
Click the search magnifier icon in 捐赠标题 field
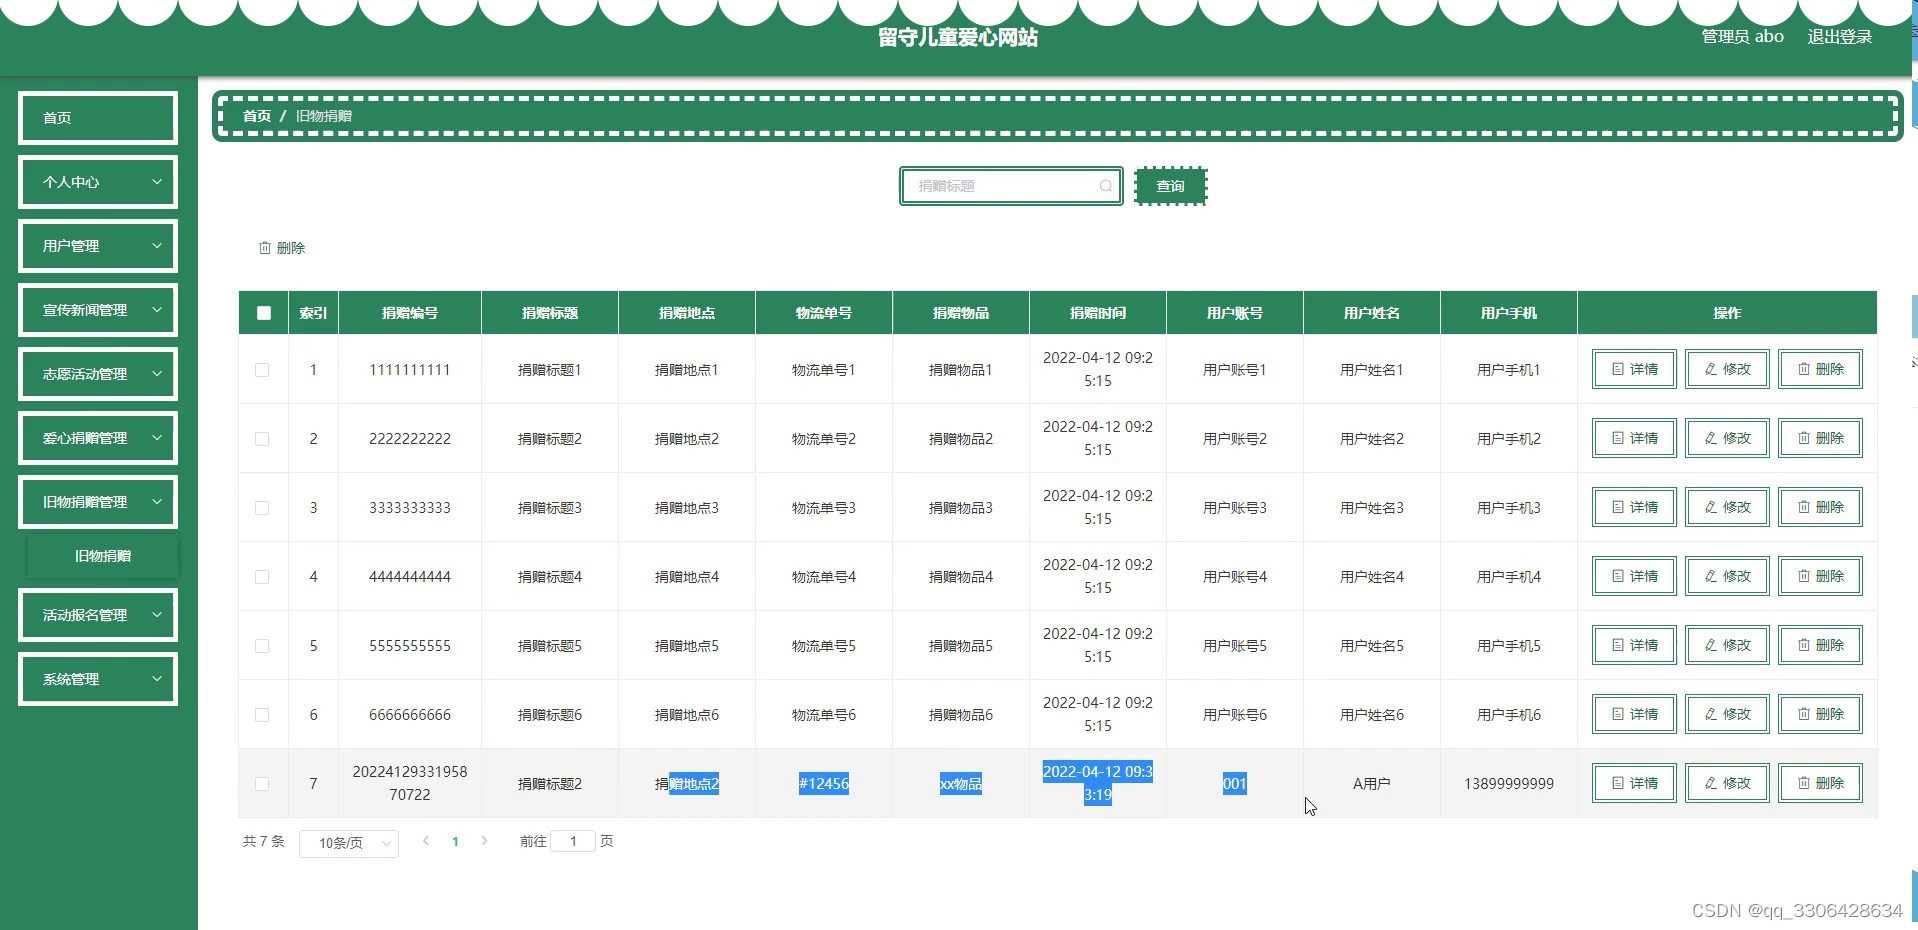tap(1105, 186)
